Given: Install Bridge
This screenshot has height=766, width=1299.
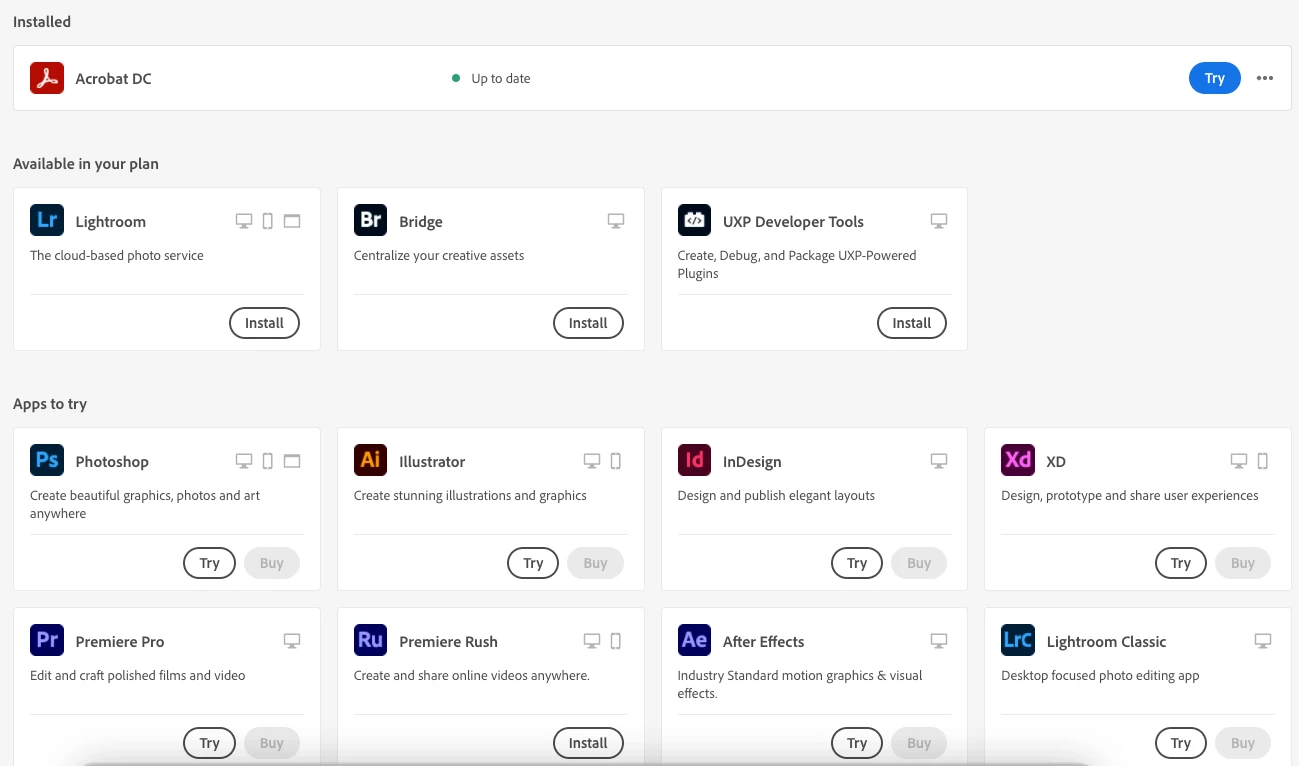Looking at the screenshot, I should point(588,323).
